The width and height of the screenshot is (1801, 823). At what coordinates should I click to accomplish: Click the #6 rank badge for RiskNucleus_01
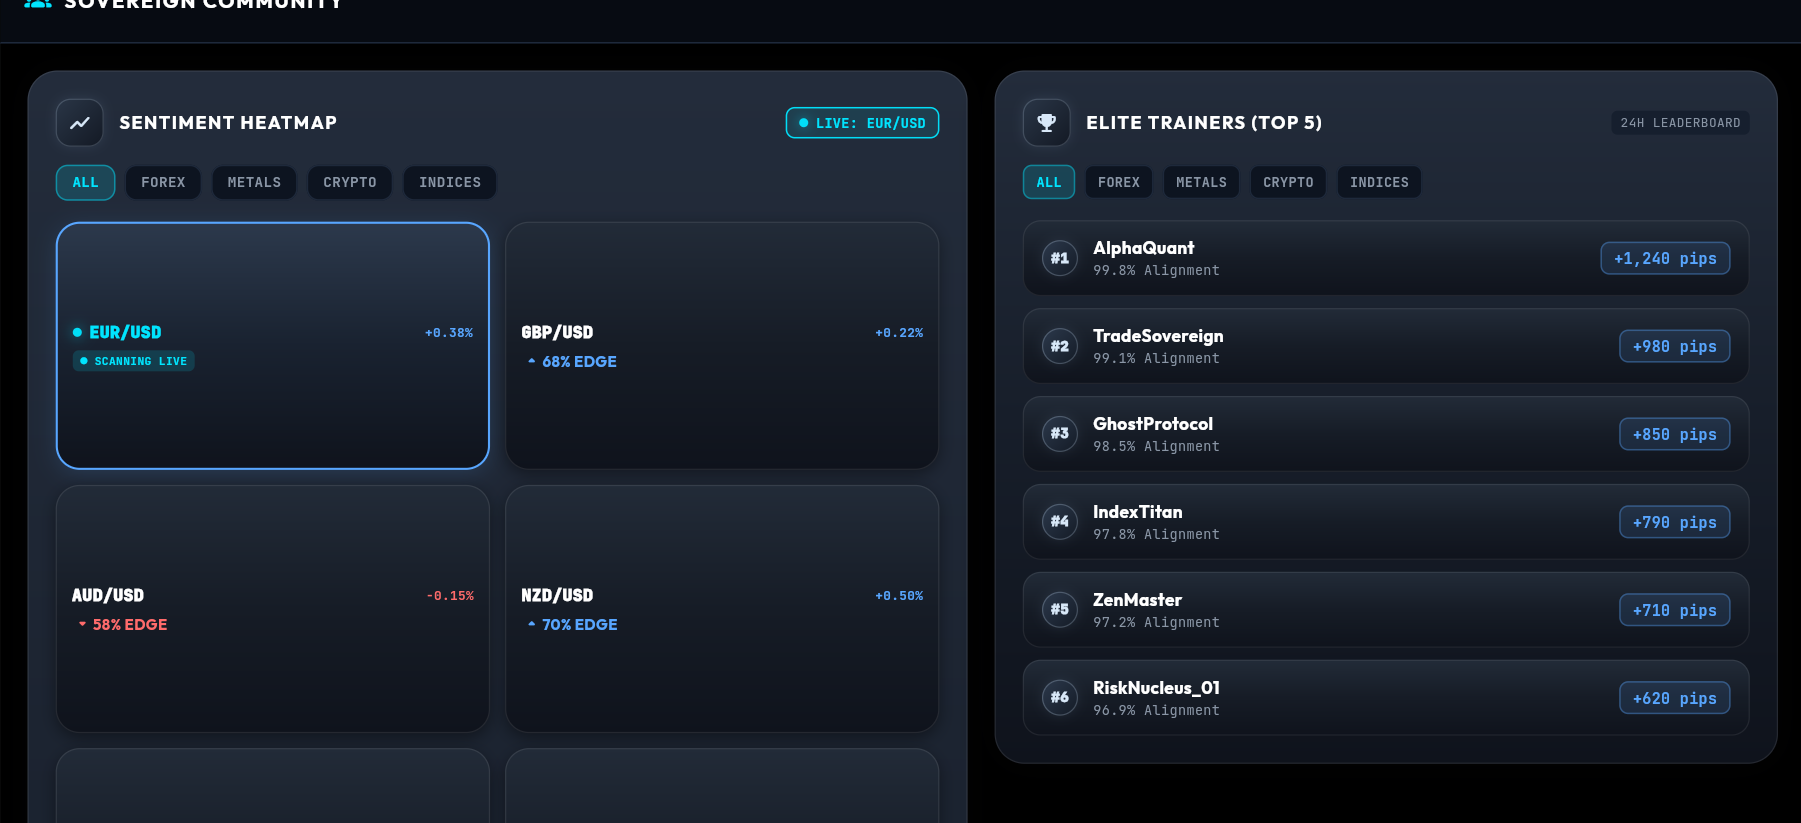[1060, 698]
